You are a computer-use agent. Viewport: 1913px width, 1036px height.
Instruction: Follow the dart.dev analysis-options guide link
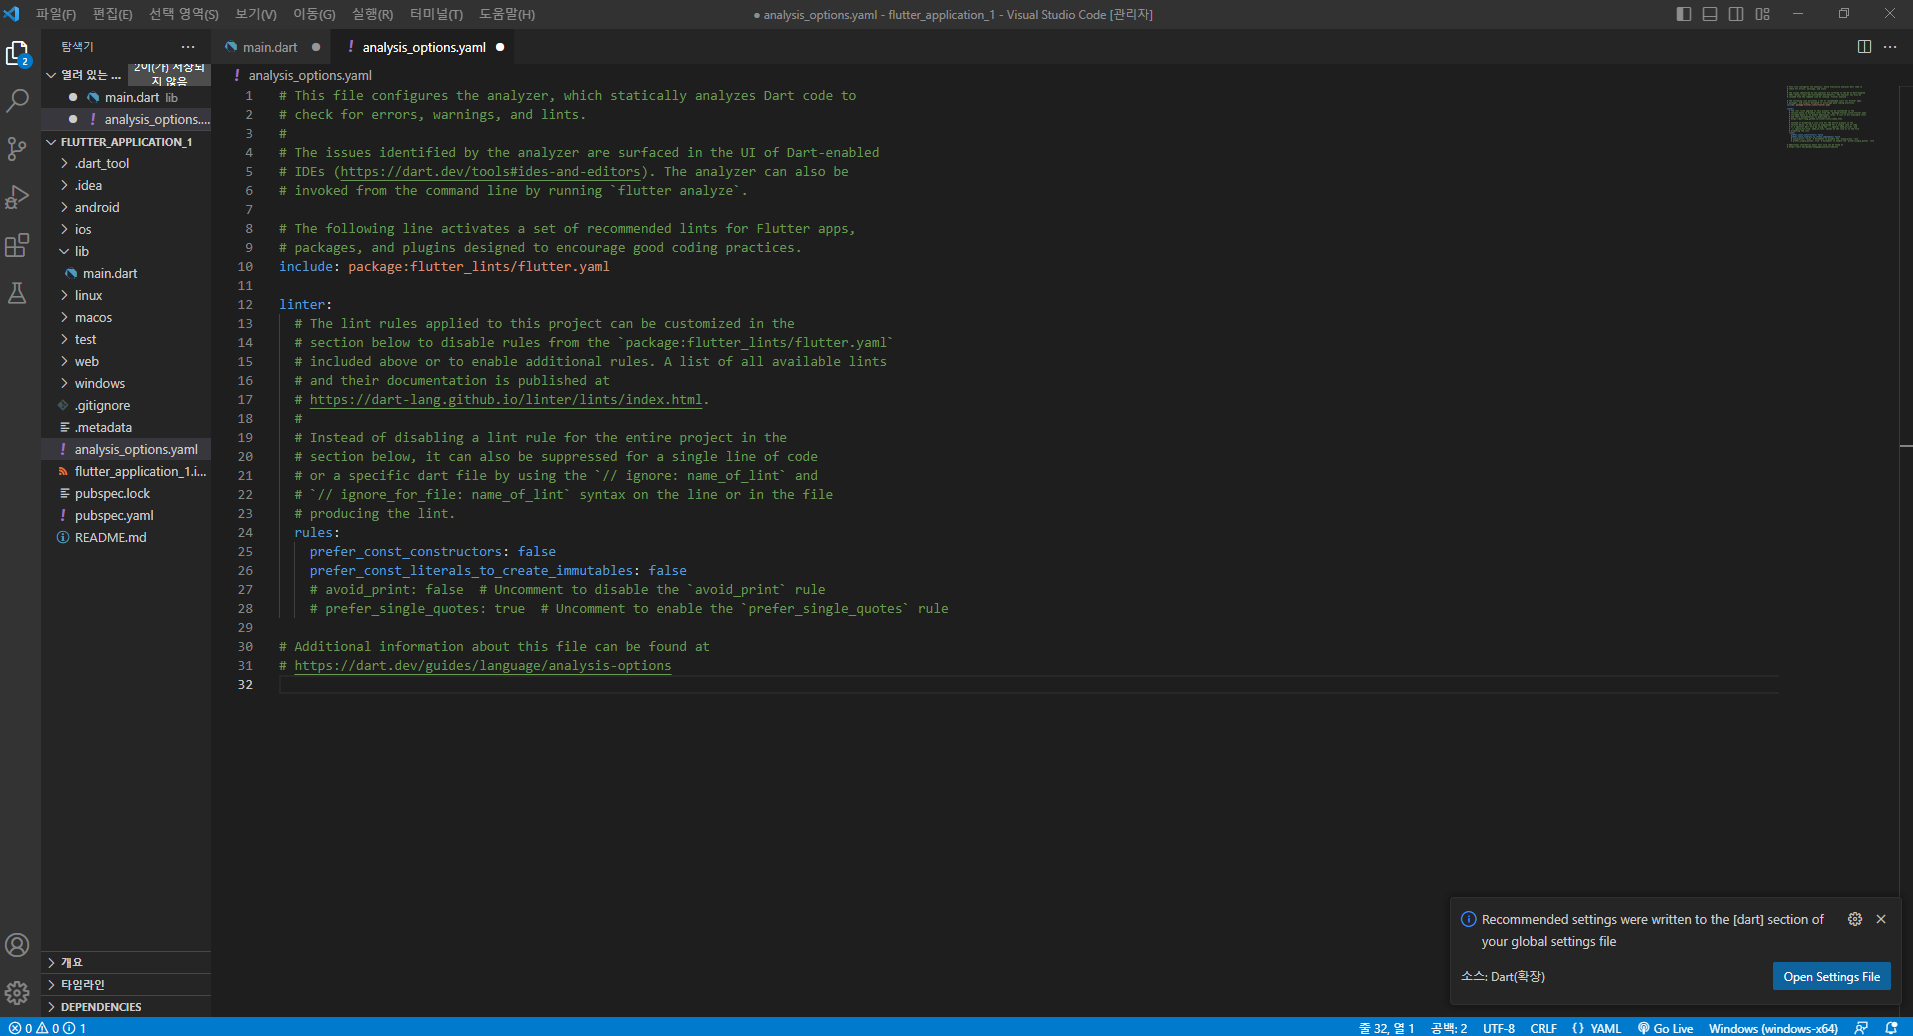tap(483, 666)
